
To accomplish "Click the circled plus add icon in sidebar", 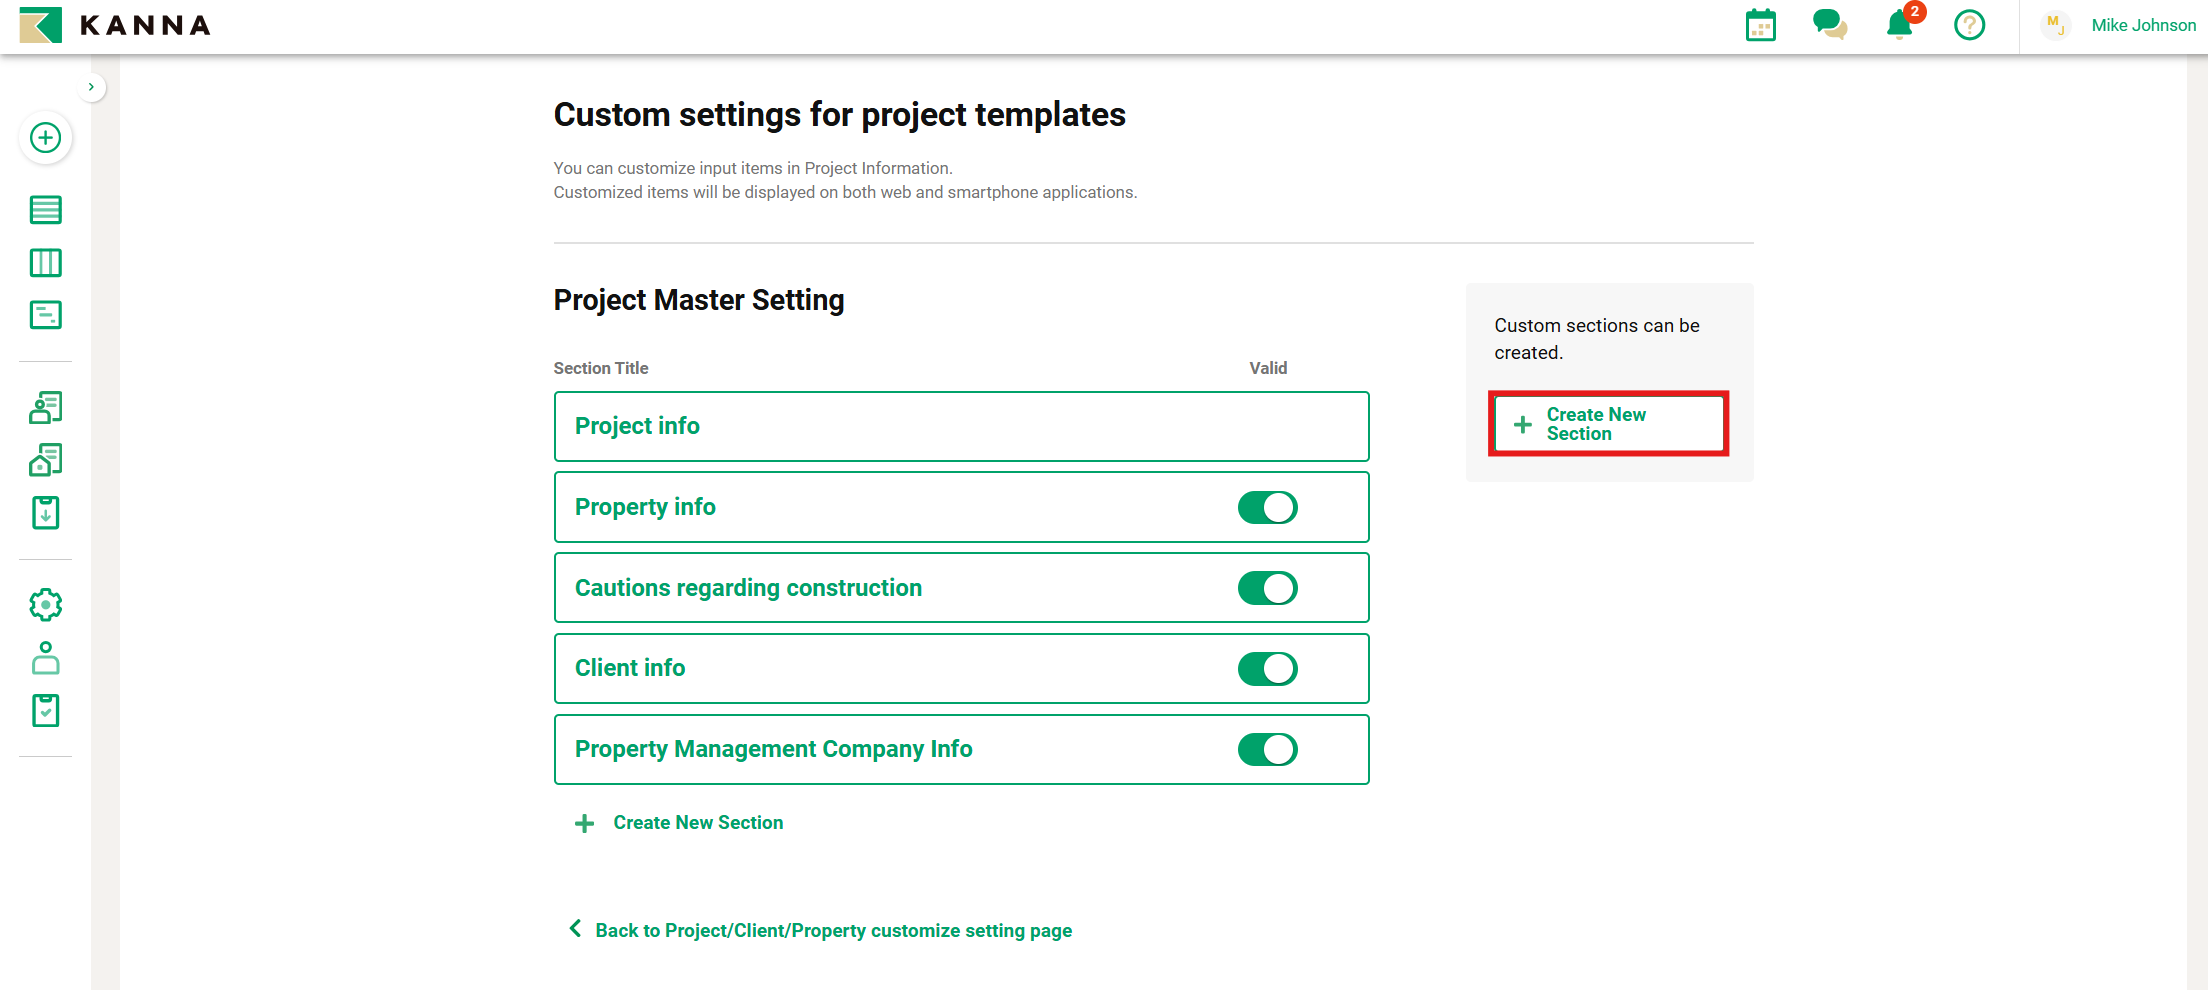I will coord(45,138).
